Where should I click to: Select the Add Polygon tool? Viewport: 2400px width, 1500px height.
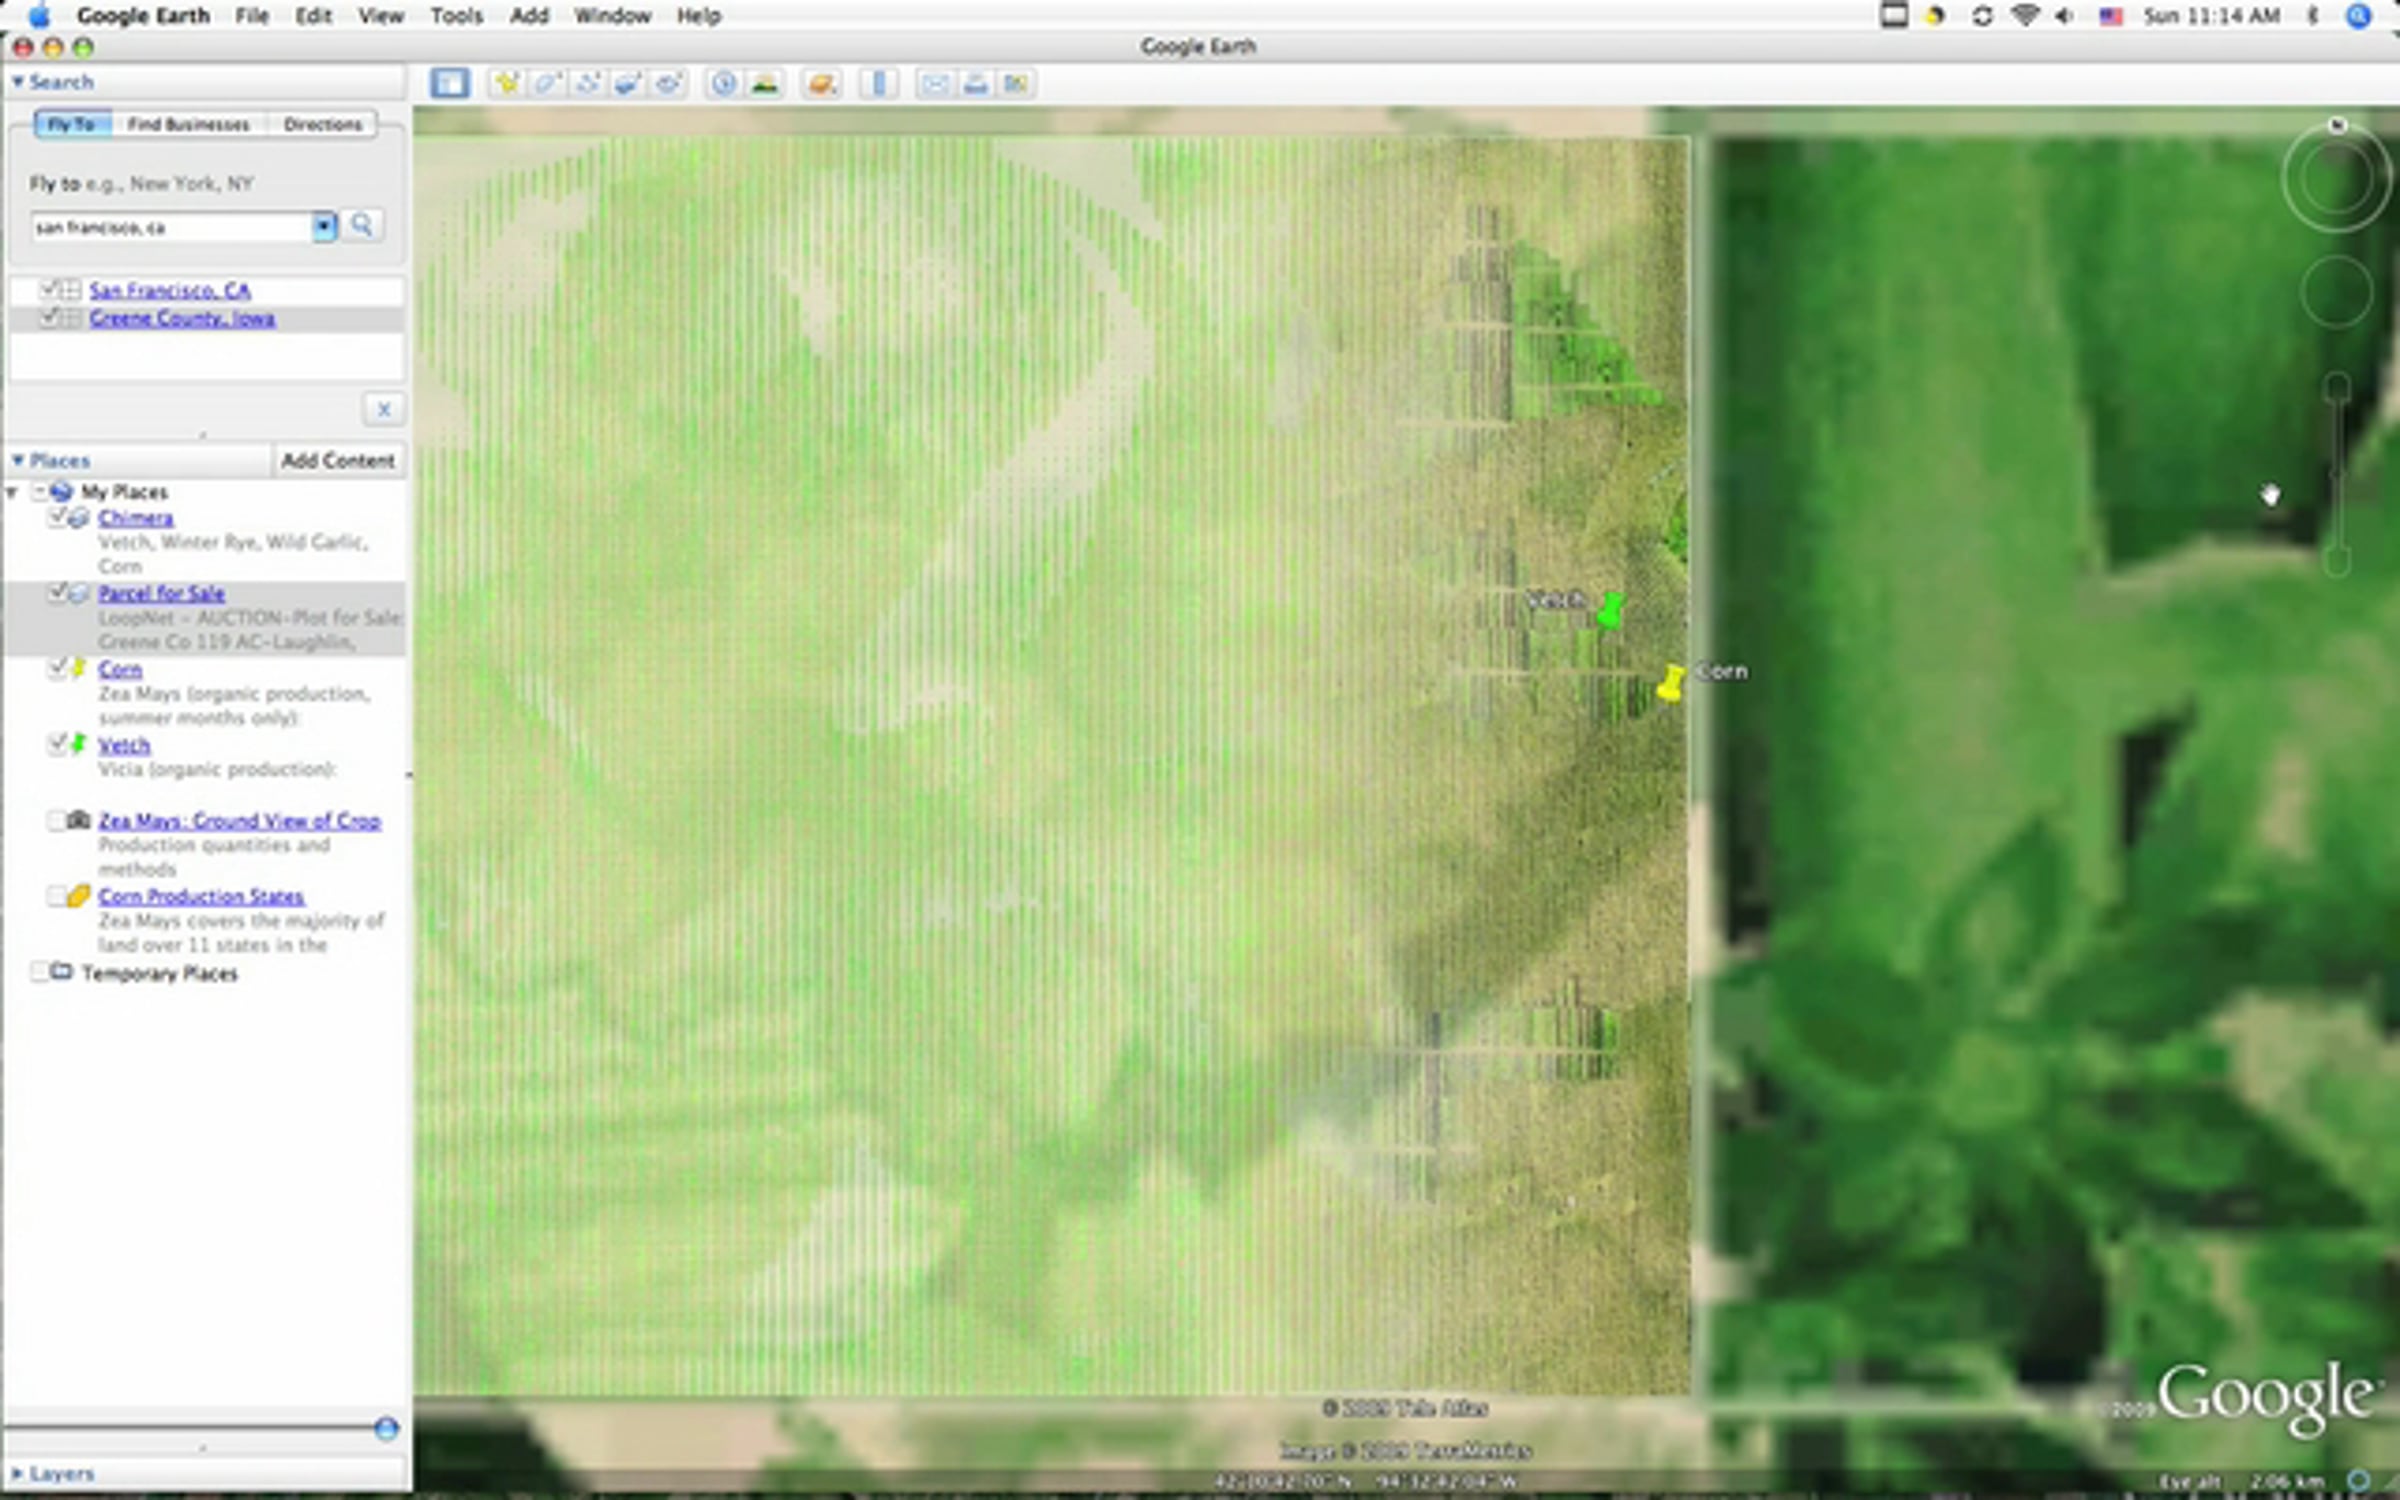click(x=547, y=83)
